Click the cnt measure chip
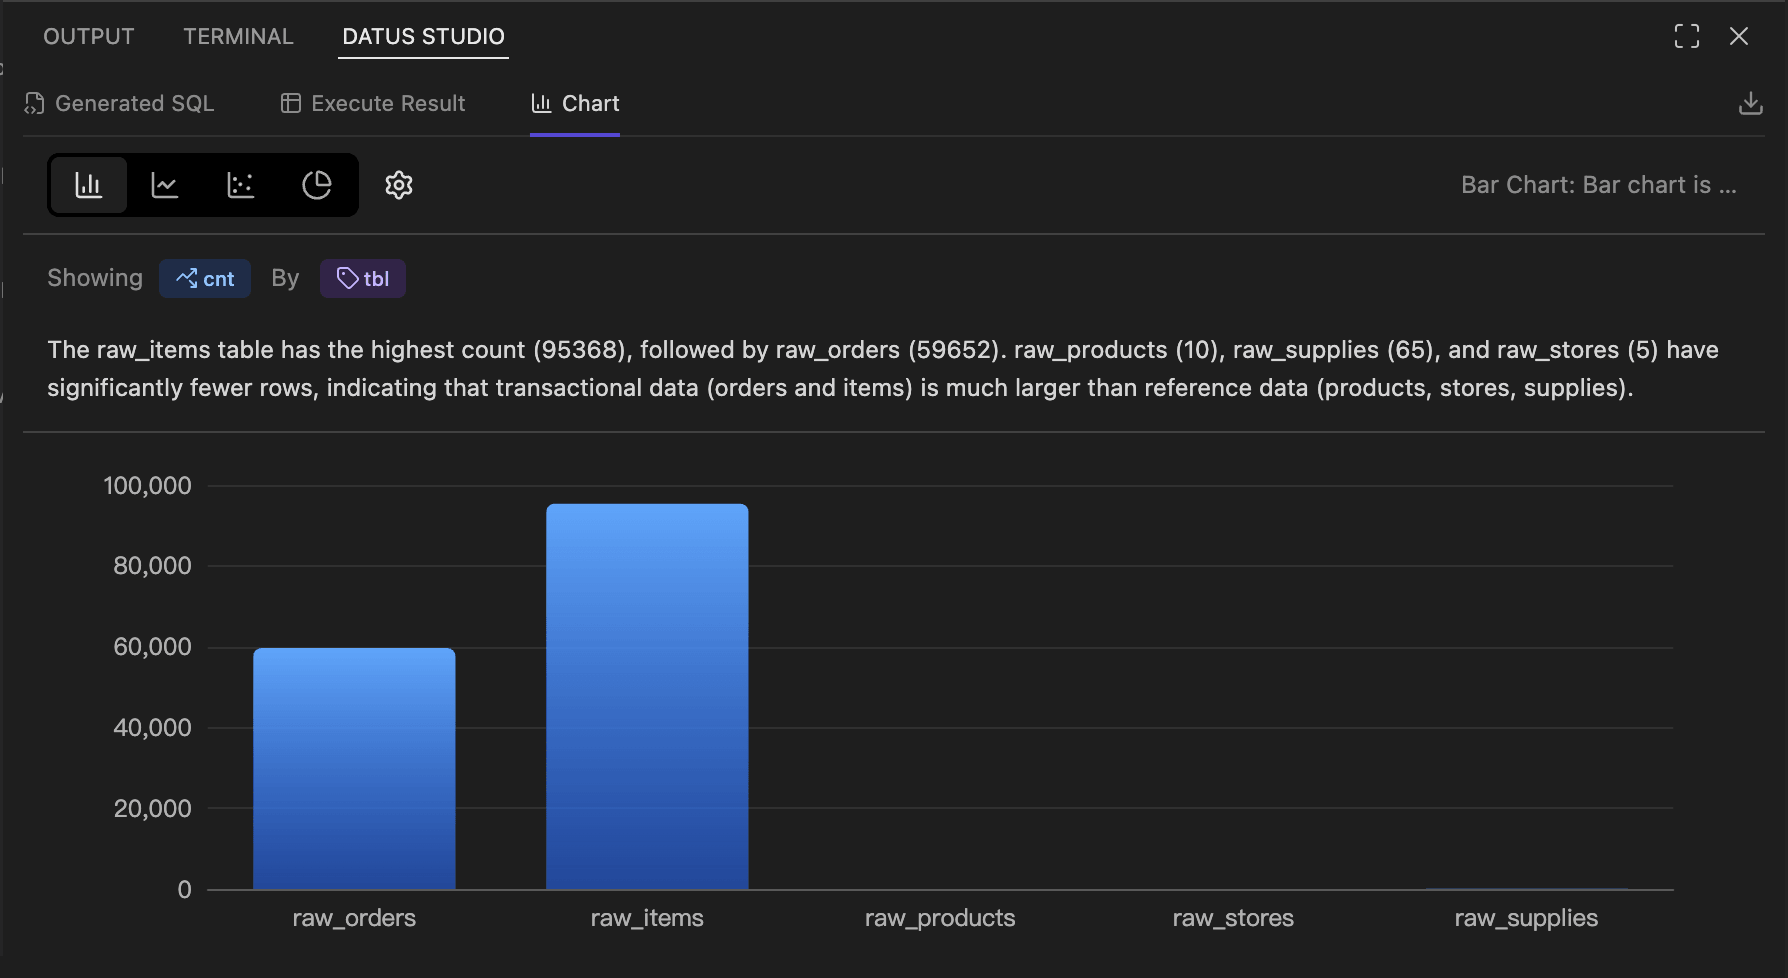This screenshot has width=1788, height=978. [205, 278]
